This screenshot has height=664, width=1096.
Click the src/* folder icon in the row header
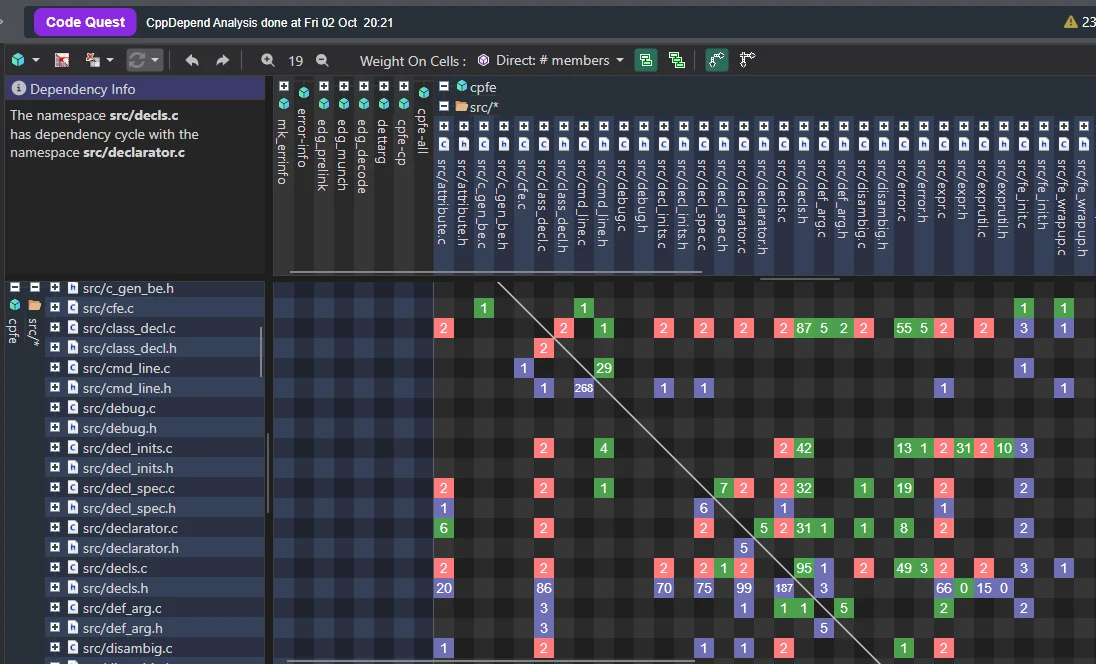click(34, 305)
